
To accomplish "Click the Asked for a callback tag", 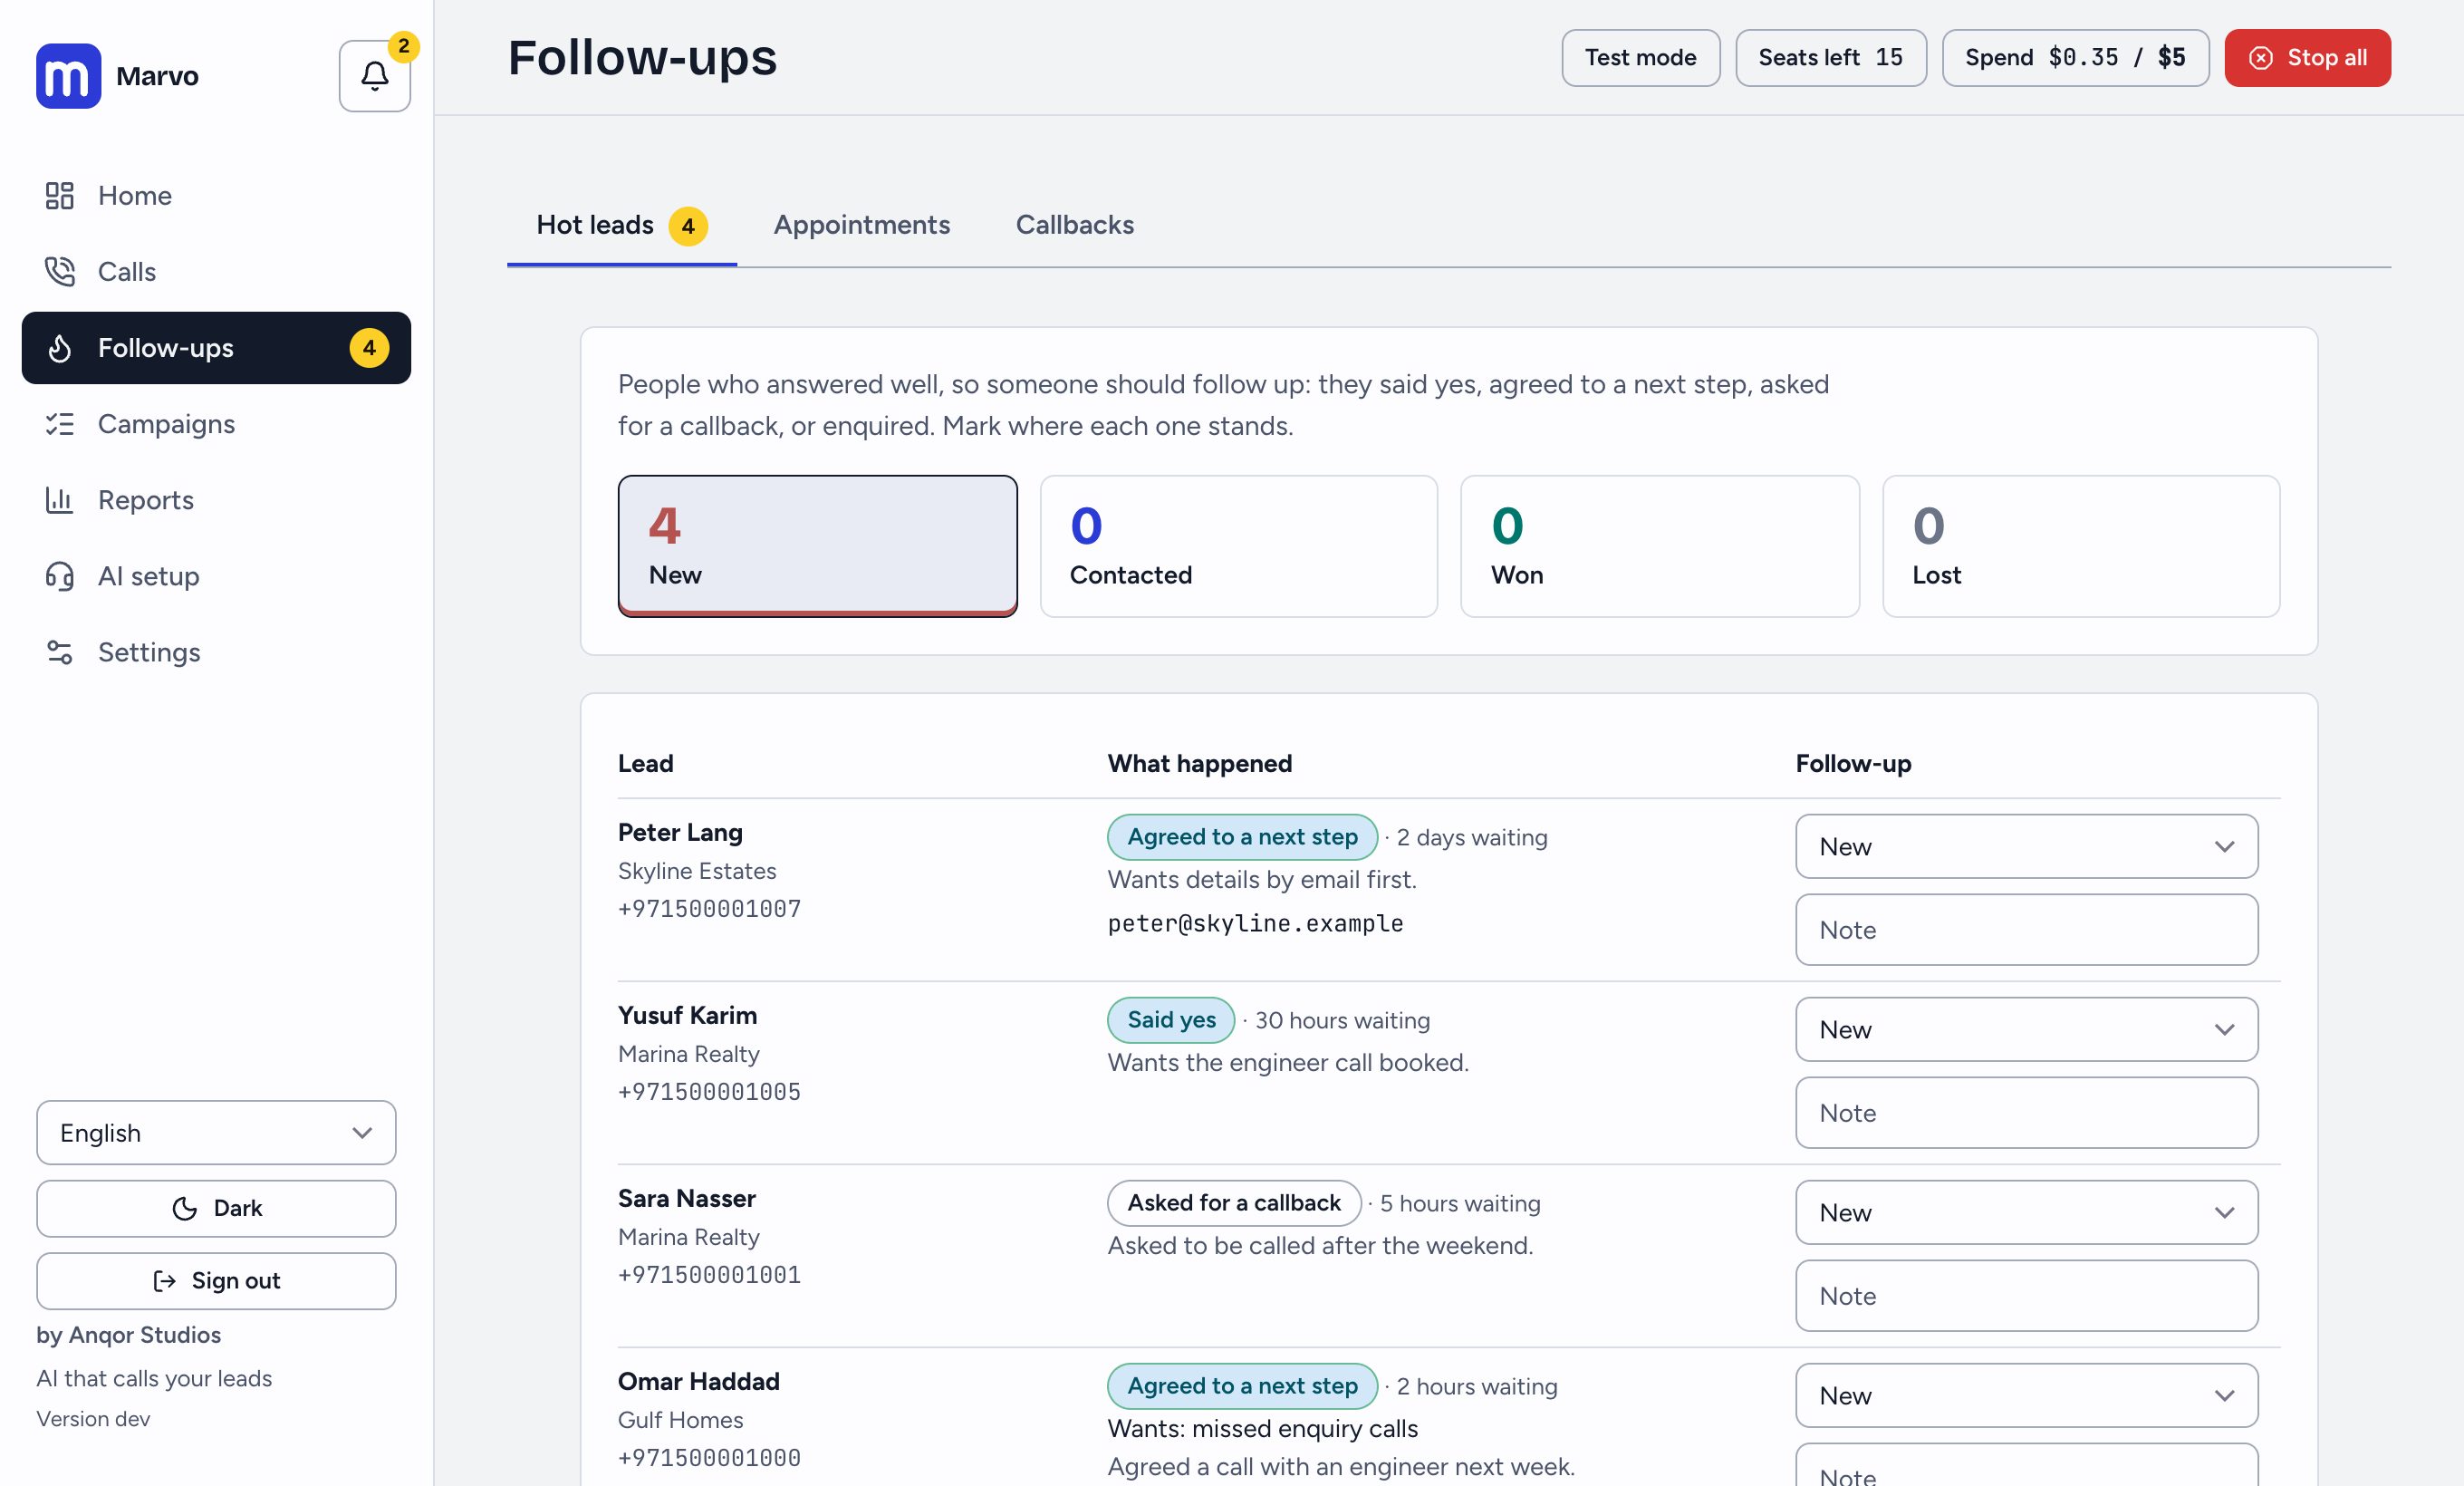I will (x=1234, y=1203).
